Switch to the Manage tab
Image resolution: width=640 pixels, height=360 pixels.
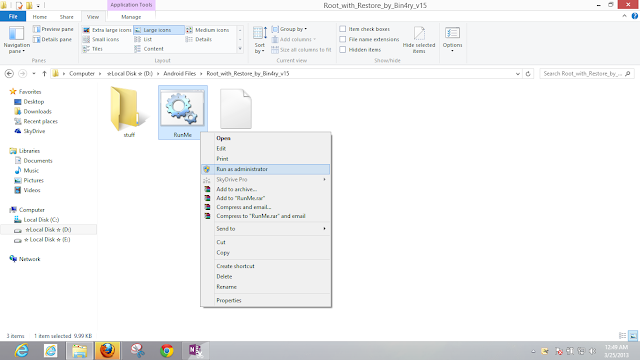pos(131,17)
